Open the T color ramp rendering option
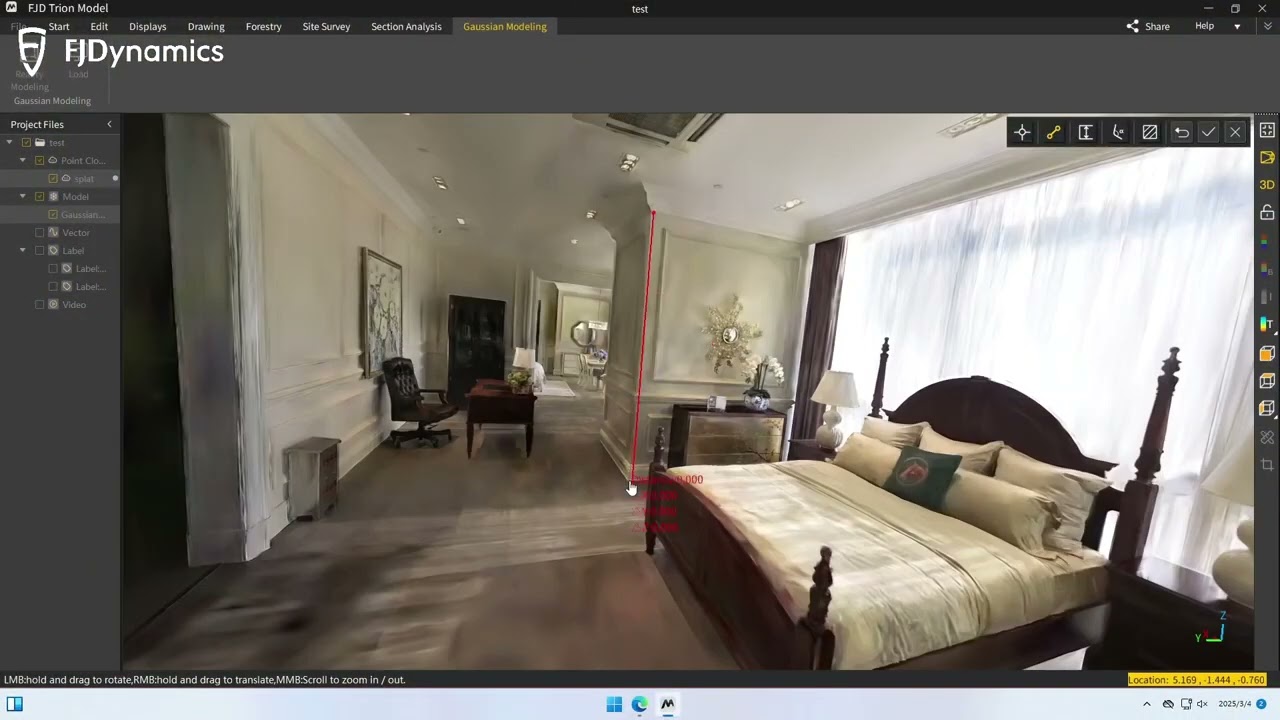Screen dimensions: 1280x720 (x=1267, y=325)
